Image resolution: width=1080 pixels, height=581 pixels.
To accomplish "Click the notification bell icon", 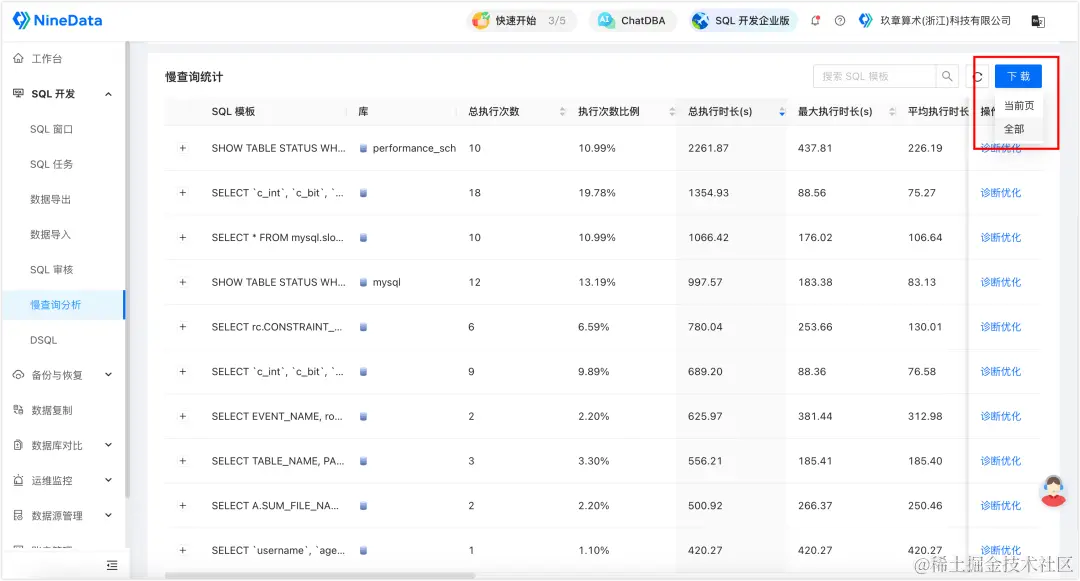I will [x=816, y=21].
